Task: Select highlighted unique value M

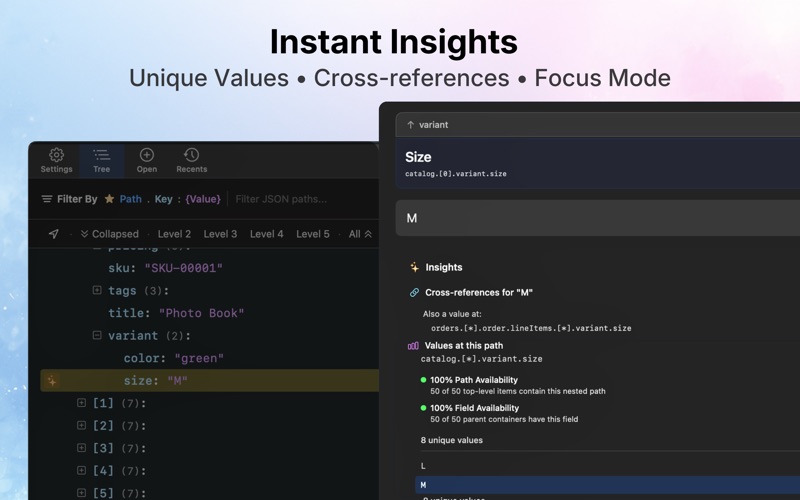Action: pyautogui.click(x=607, y=485)
